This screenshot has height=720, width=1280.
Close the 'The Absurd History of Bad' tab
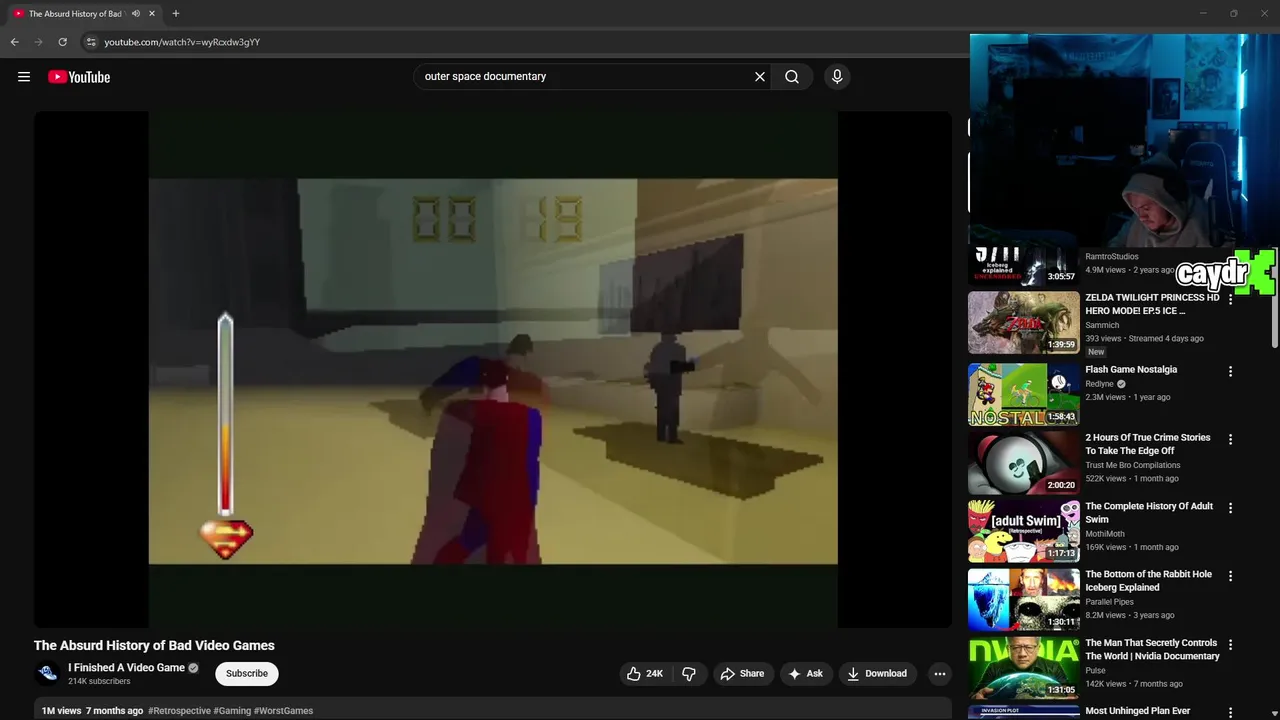pos(152,14)
